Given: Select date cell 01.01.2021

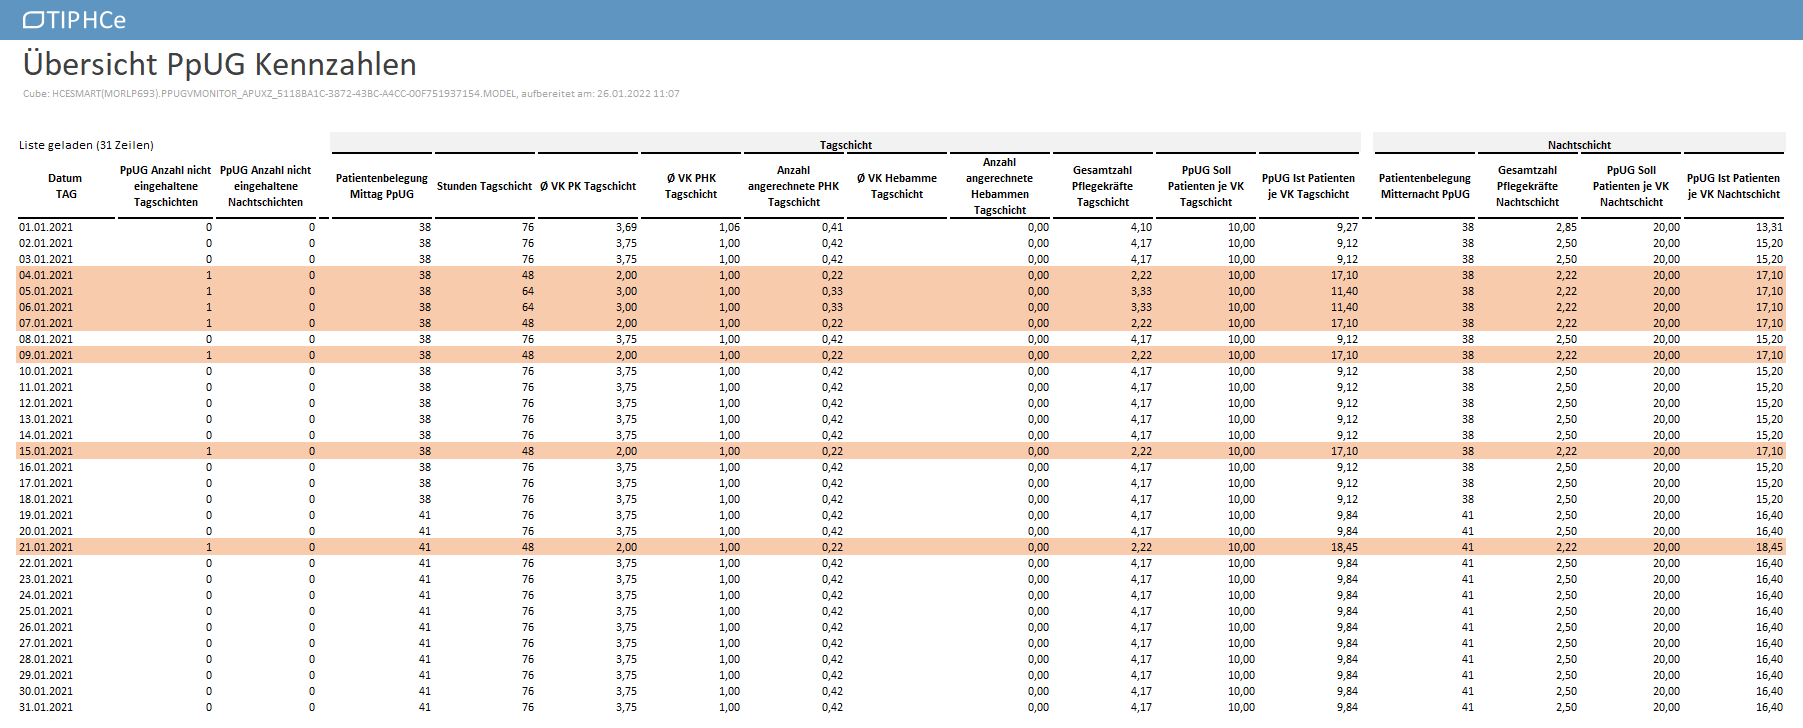Looking at the screenshot, I should [x=46, y=227].
